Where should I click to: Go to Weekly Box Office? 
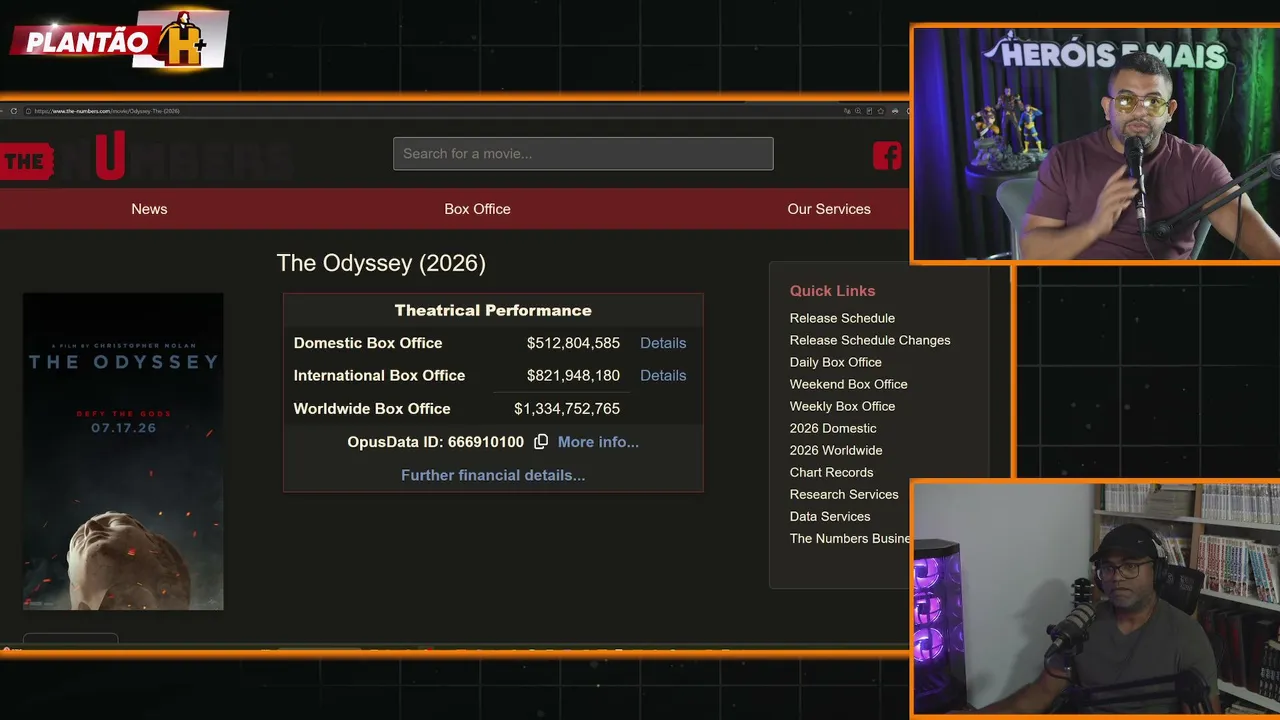click(x=843, y=406)
